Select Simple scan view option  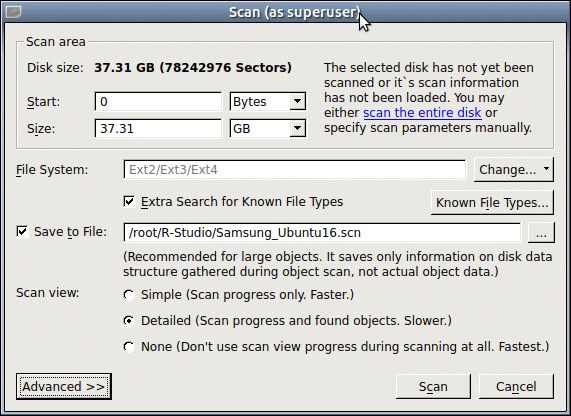pos(129,295)
